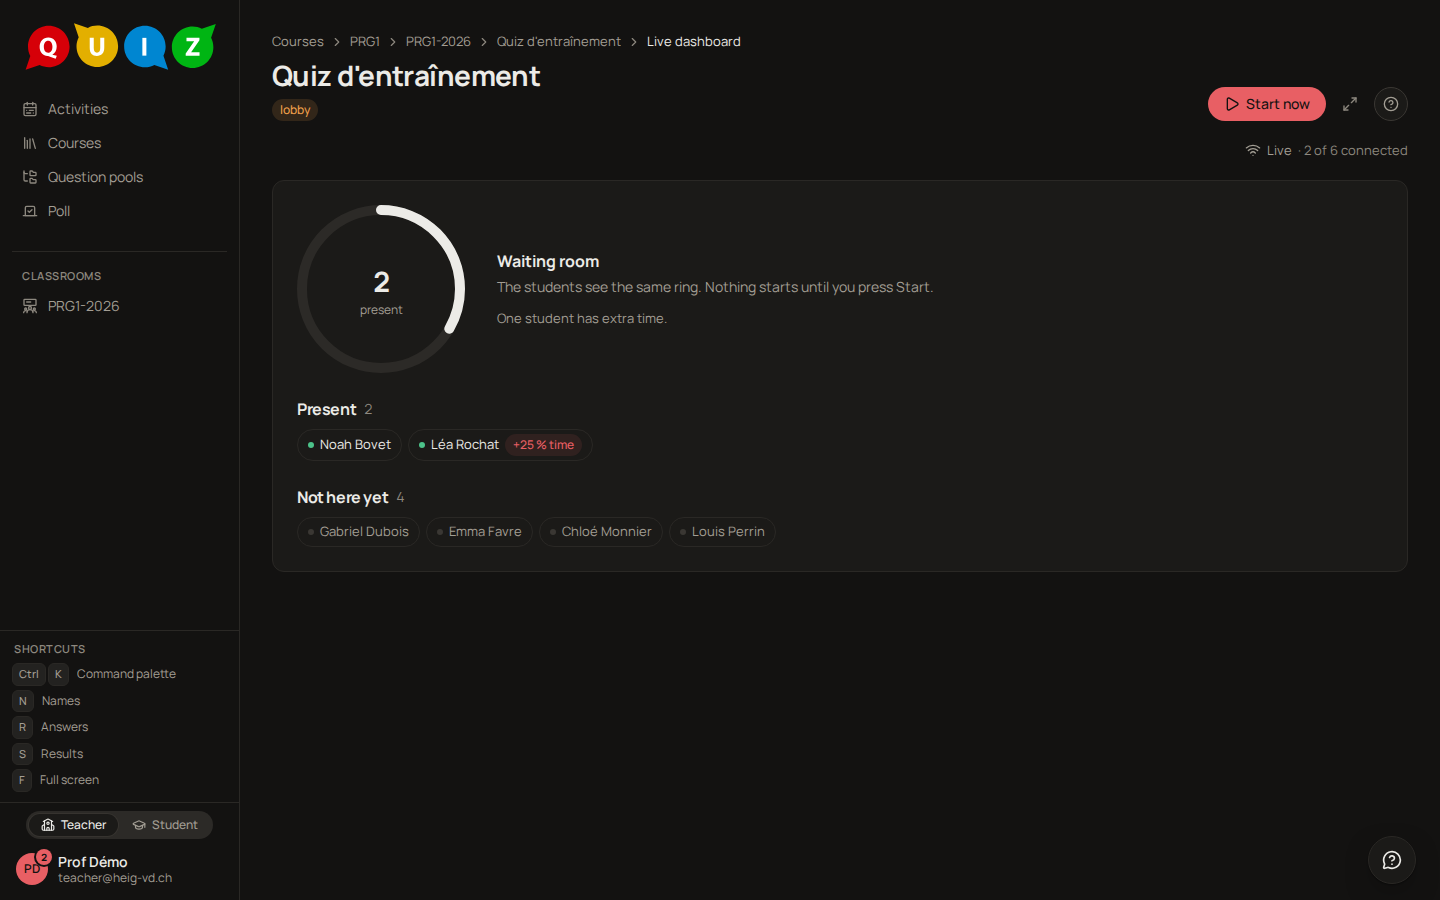Viewport: 1440px width, 900px height.
Task: Select the Noah Bovet student chip
Action: tap(349, 445)
